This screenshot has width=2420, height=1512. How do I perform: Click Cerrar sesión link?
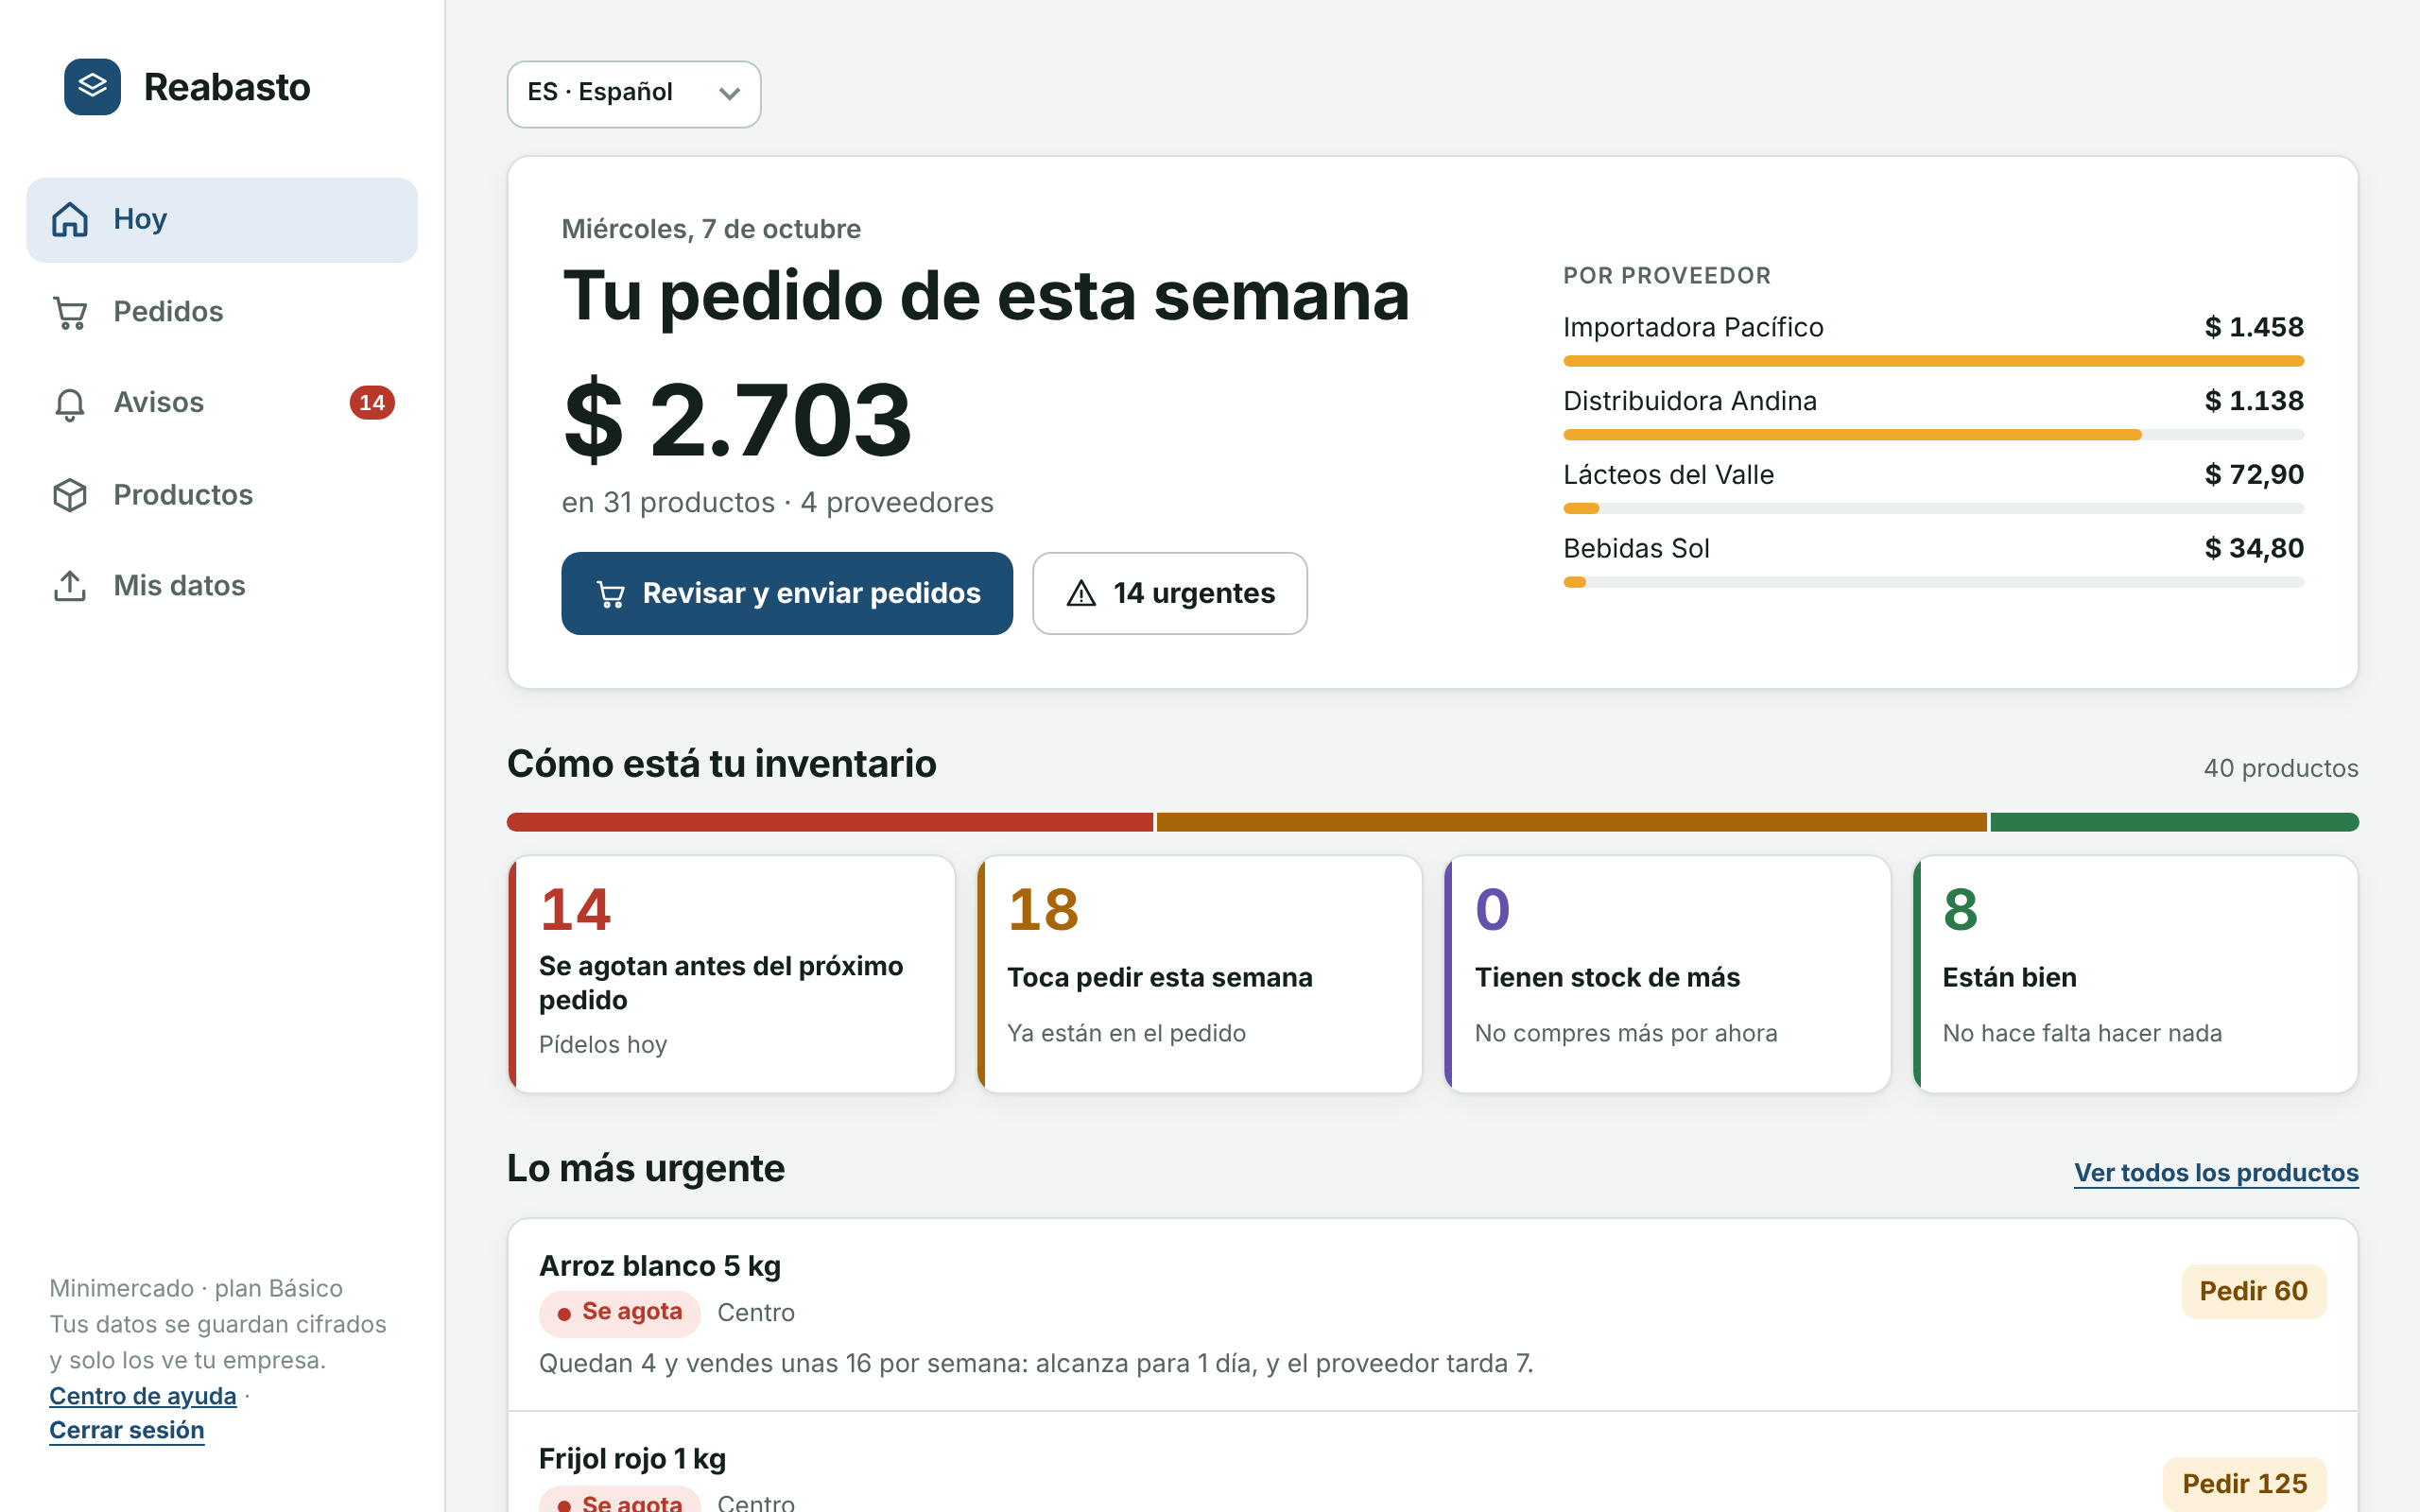[x=127, y=1430]
